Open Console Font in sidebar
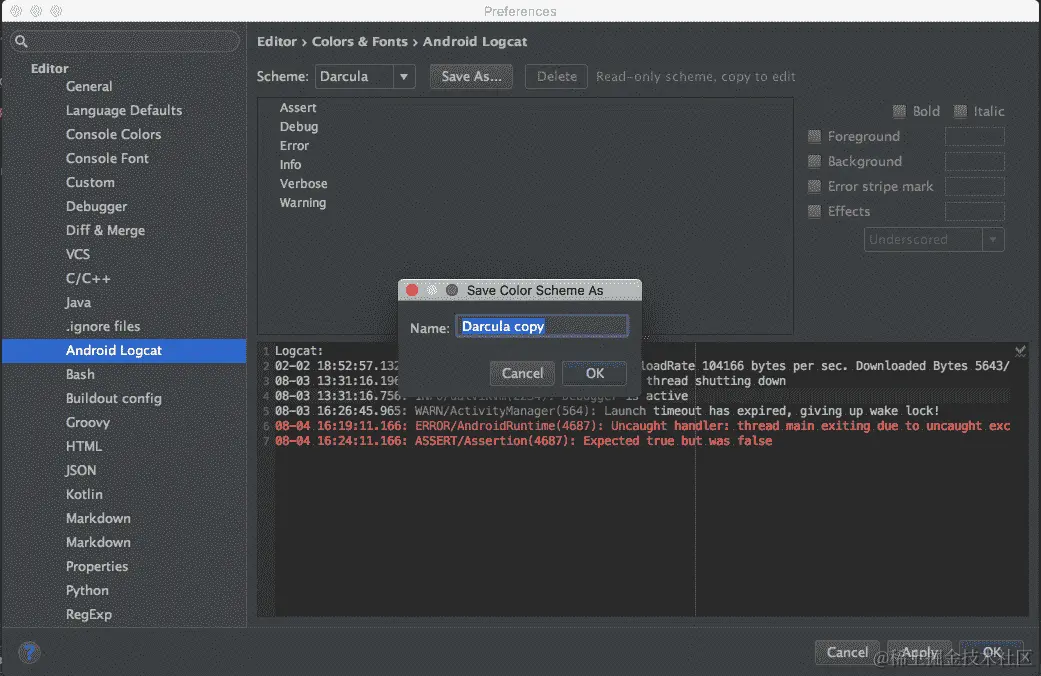Image resolution: width=1041 pixels, height=676 pixels. click(107, 158)
